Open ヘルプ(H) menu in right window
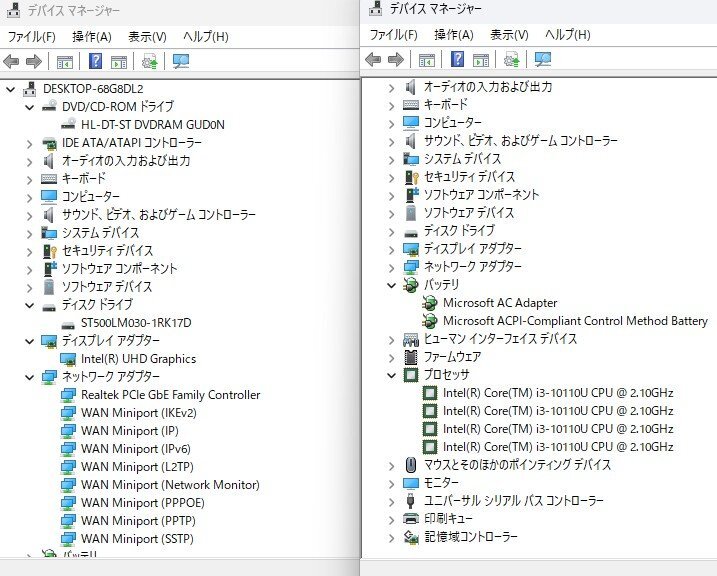This screenshot has height=576, width=717. pyautogui.click(x=567, y=35)
